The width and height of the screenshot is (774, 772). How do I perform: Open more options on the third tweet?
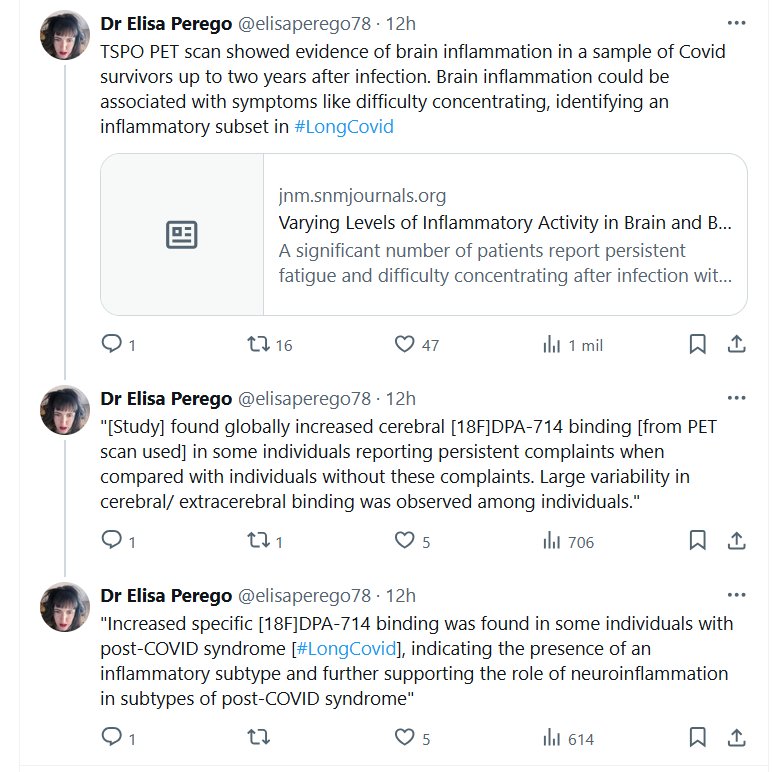[736, 595]
